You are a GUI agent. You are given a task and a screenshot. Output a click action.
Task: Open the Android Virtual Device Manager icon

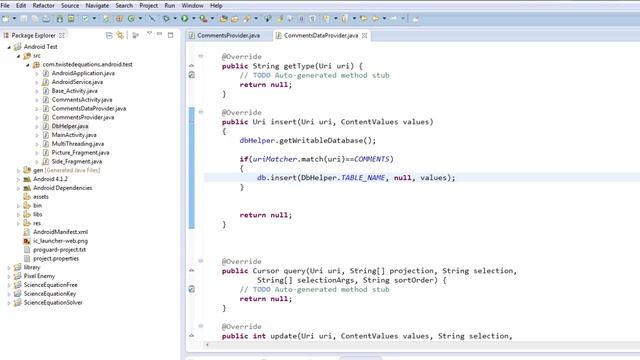71,19
